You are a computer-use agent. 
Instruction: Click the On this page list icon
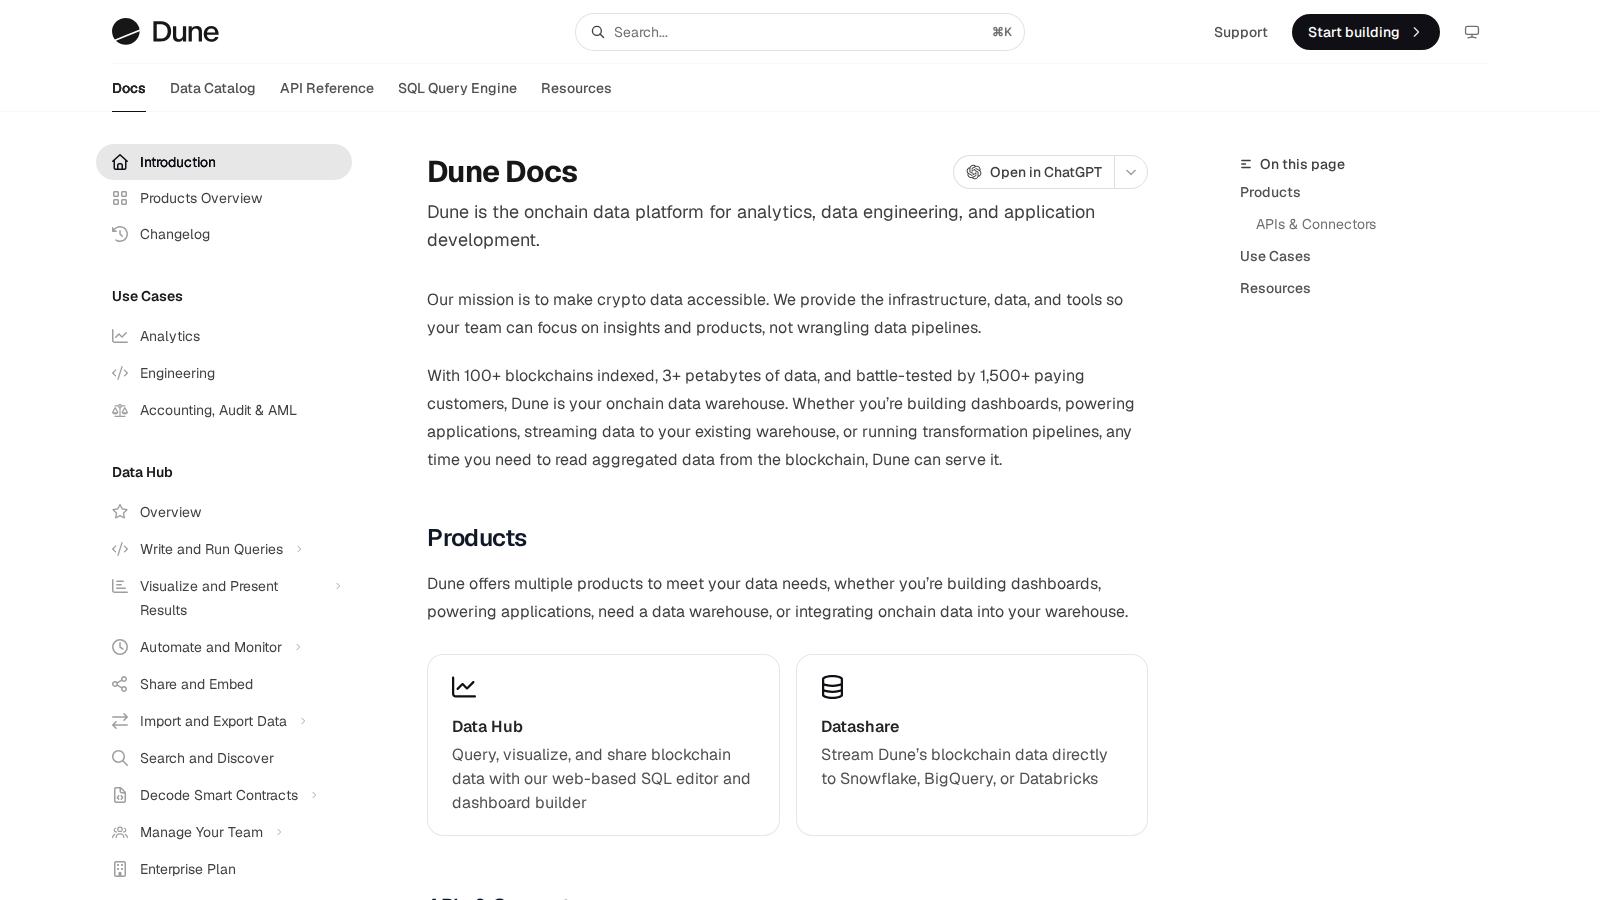[1246, 164]
